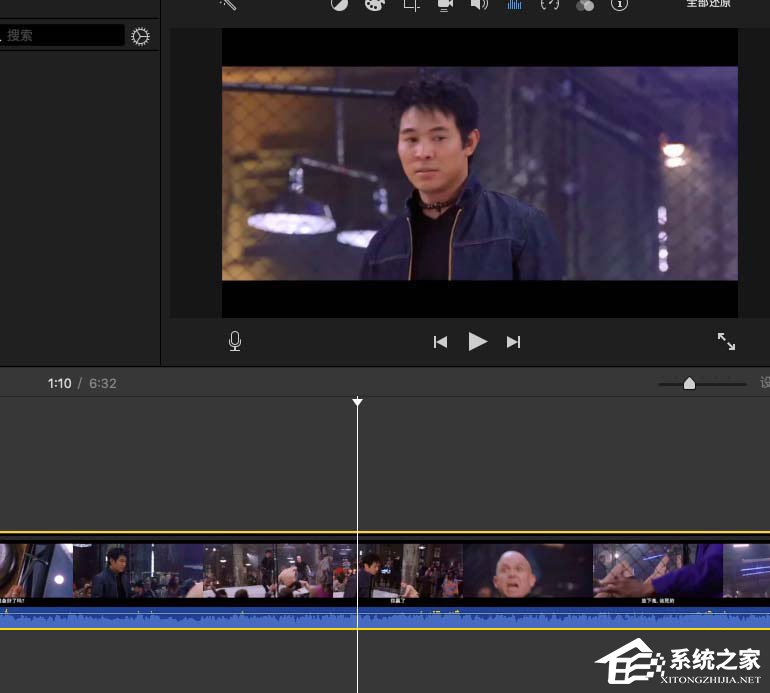Open browser settings gear next to search
This screenshot has height=693, width=770.
[140, 36]
